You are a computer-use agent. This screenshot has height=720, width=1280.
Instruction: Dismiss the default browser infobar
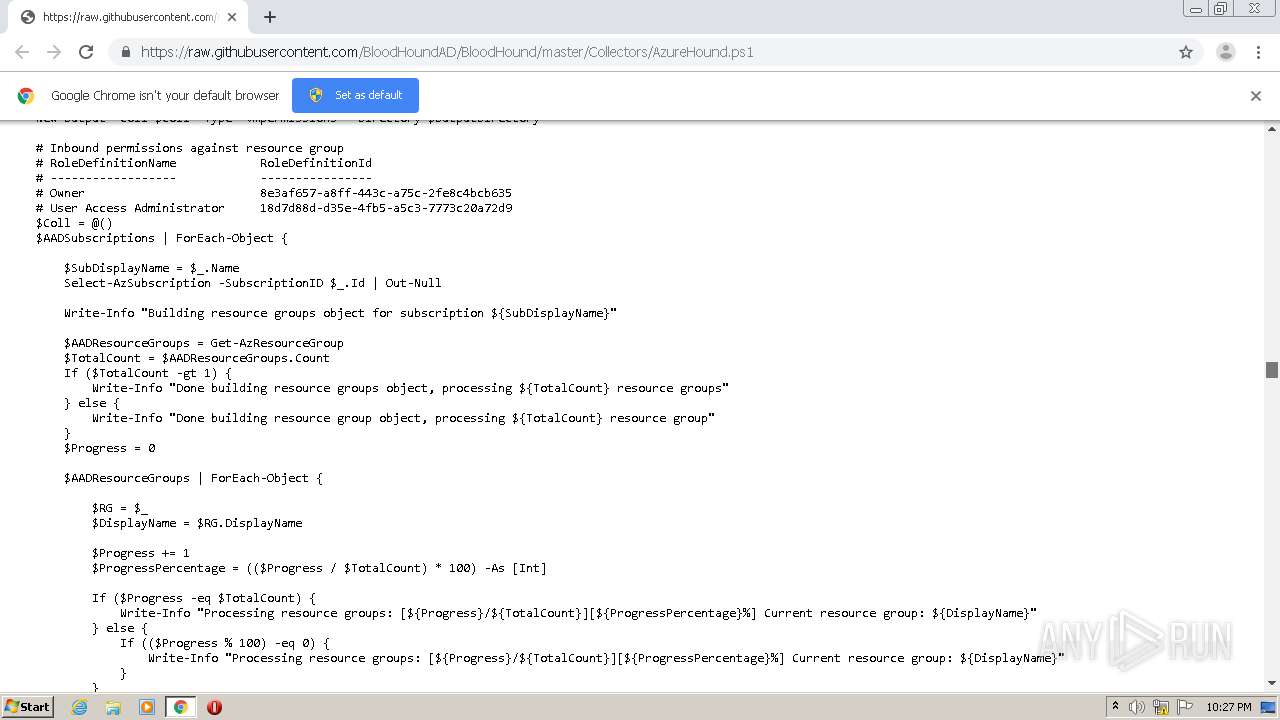(x=1256, y=96)
